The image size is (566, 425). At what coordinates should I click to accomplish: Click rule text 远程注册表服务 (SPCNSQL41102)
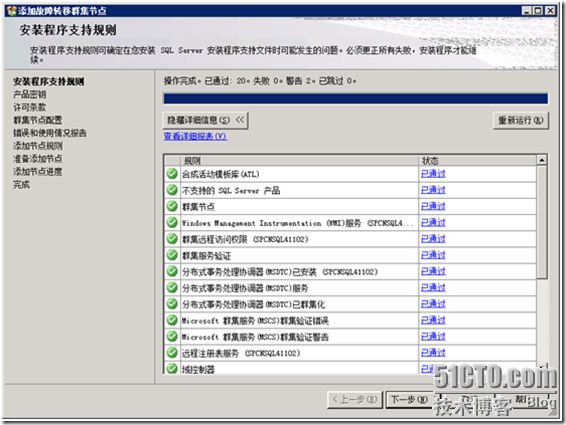(x=241, y=353)
